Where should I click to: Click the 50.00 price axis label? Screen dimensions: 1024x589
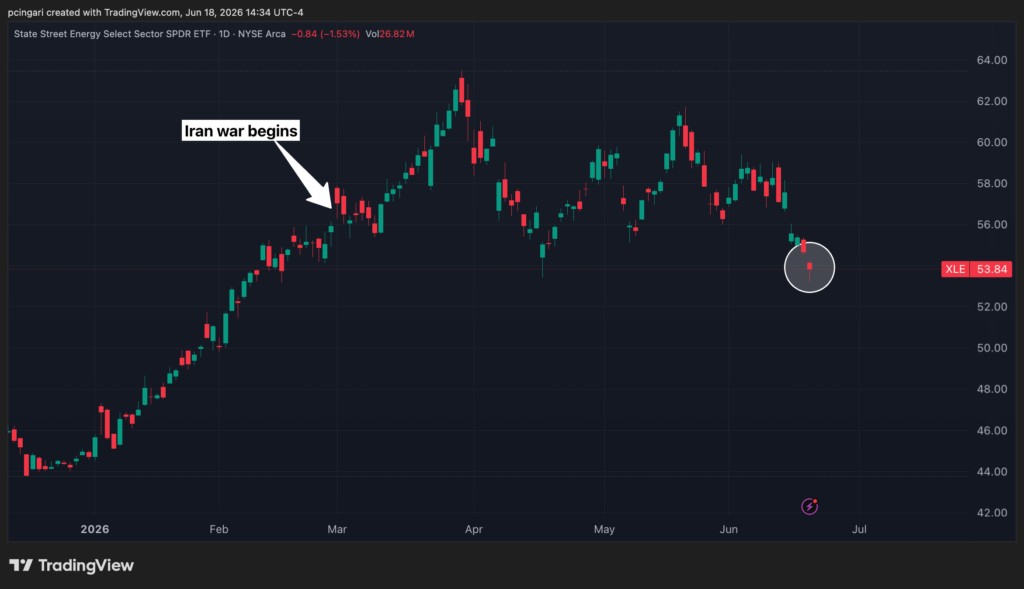tap(991, 348)
